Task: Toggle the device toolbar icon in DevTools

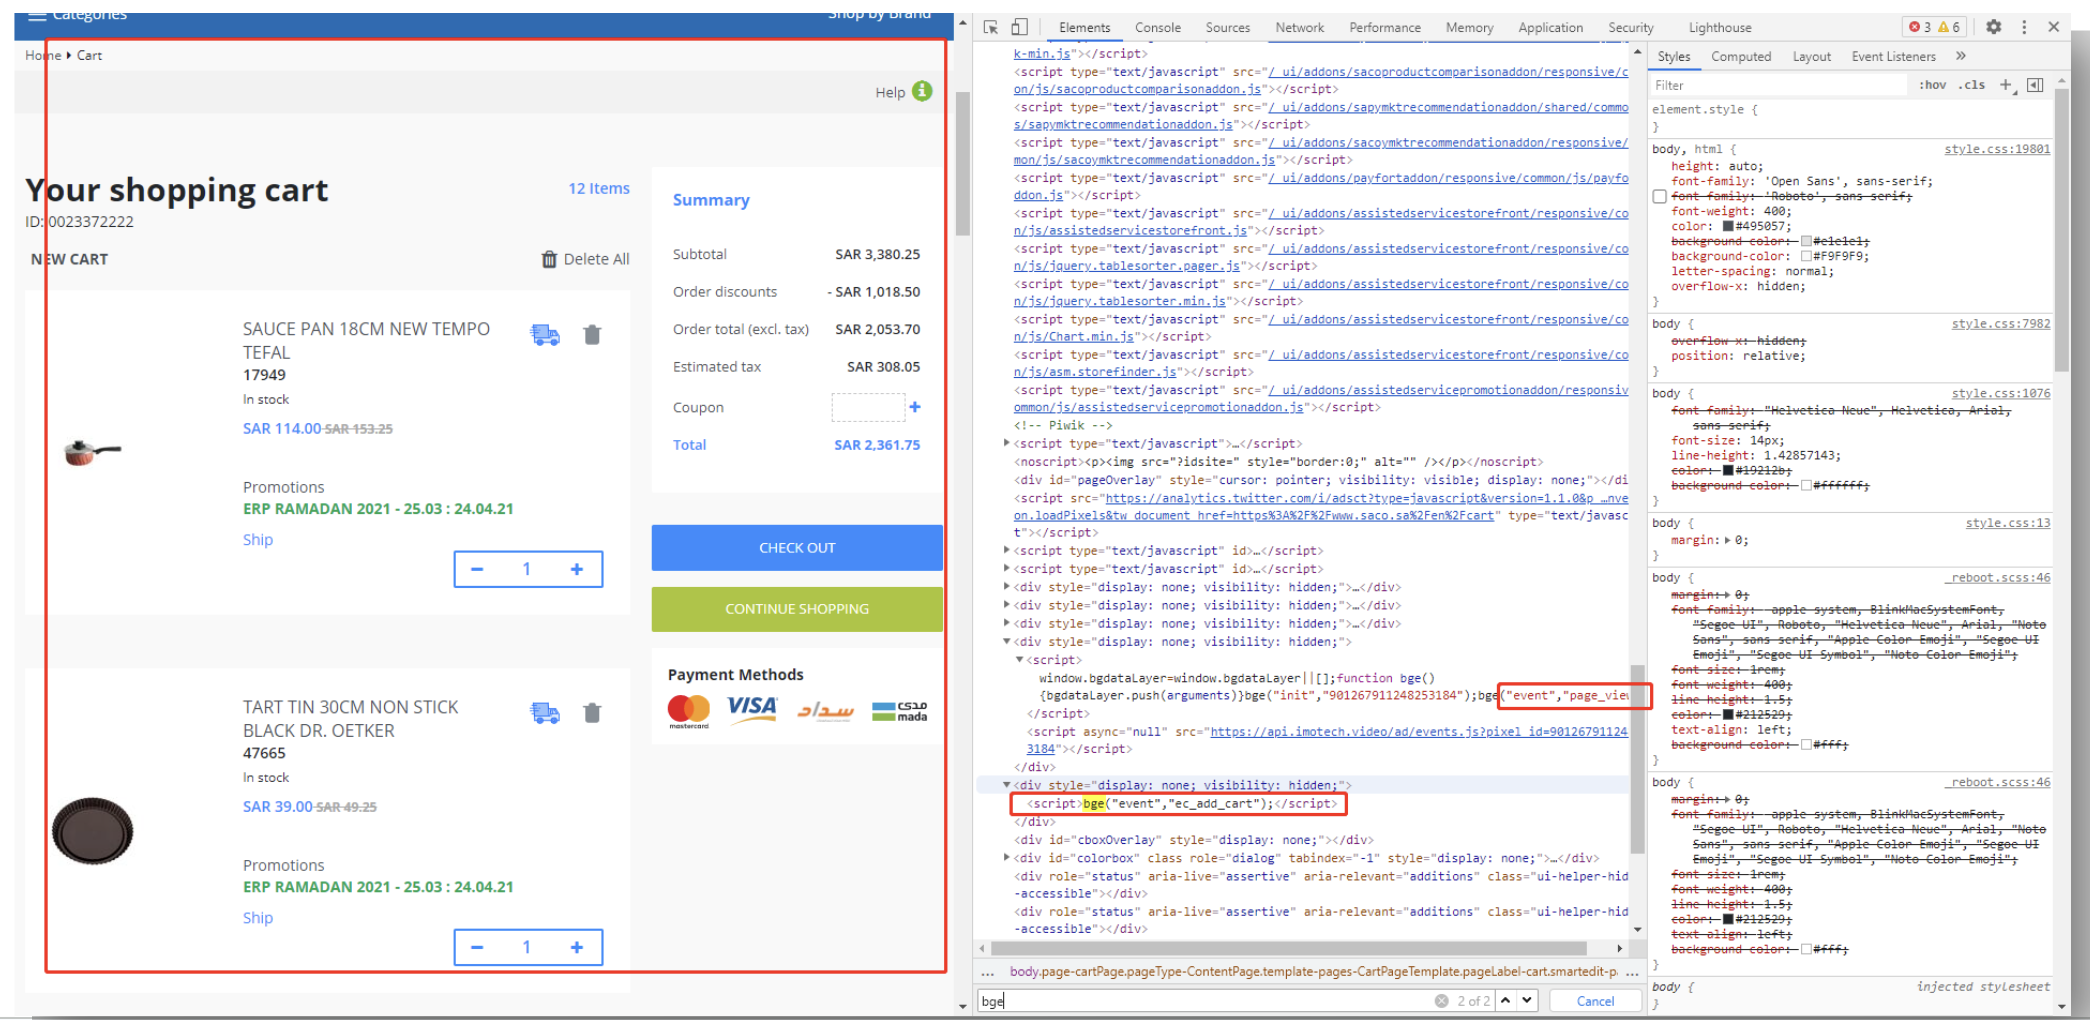Action: (1019, 27)
